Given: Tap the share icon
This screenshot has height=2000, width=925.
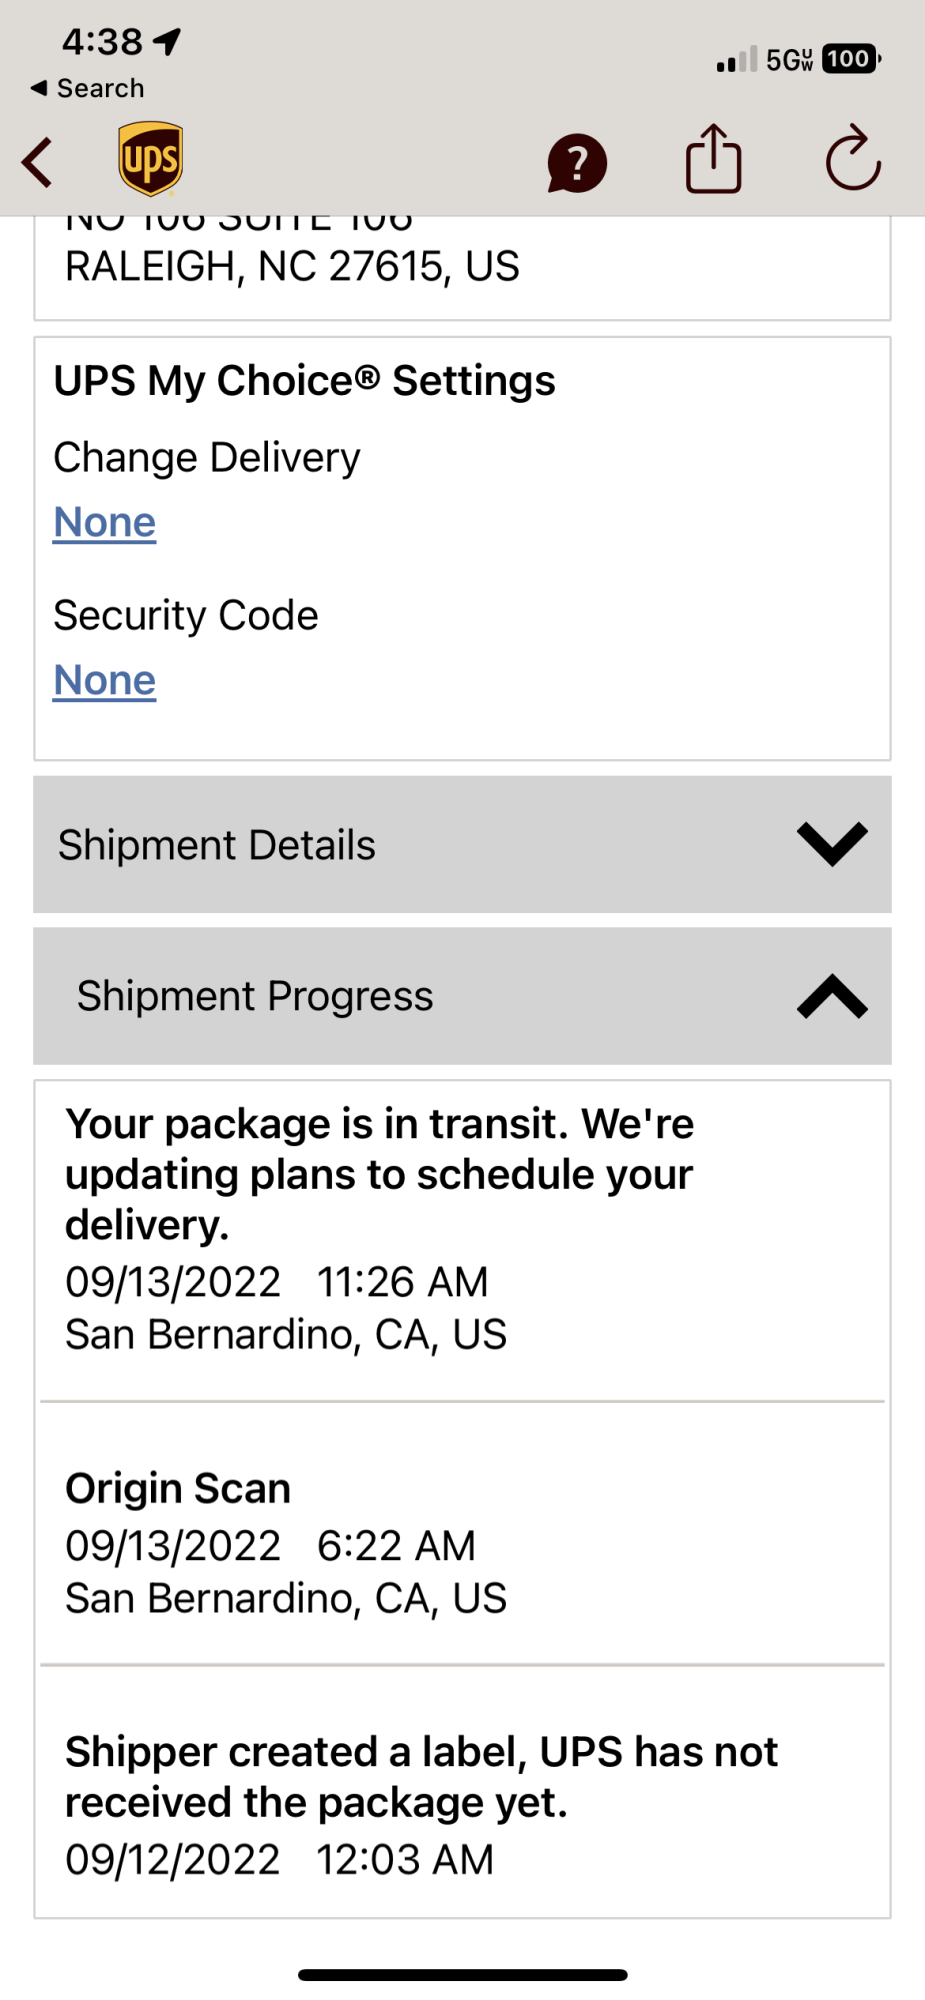Looking at the screenshot, I should point(713,159).
